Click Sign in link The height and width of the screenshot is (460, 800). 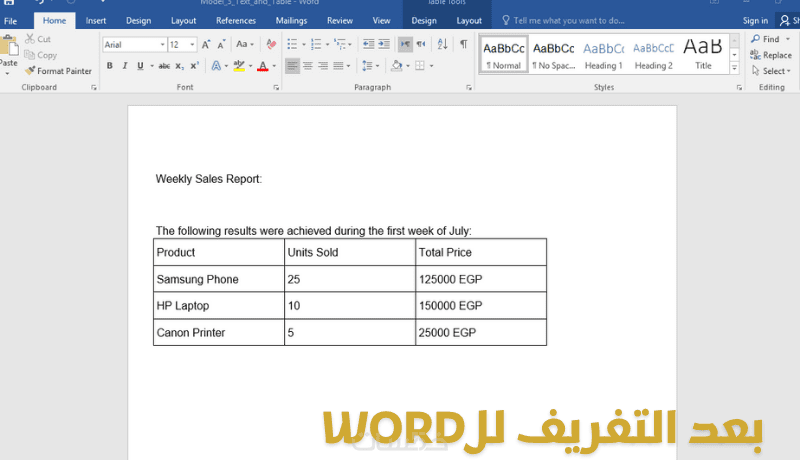pyautogui.click(x=755, y=21)
